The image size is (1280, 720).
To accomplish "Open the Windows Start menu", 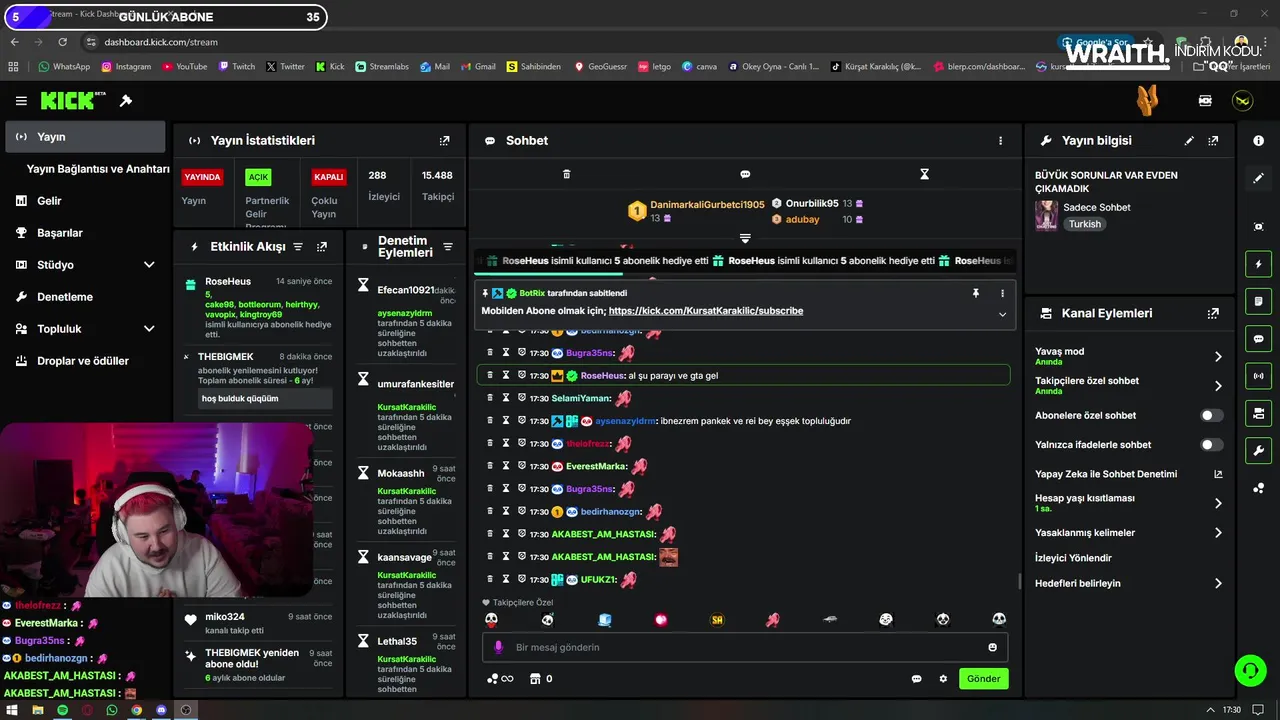I will tap(12, 710).
